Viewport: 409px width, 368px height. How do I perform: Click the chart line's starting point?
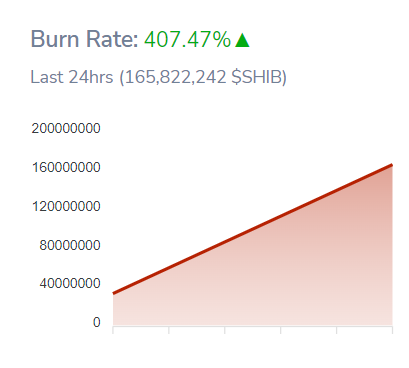click(x=113, y=293)
